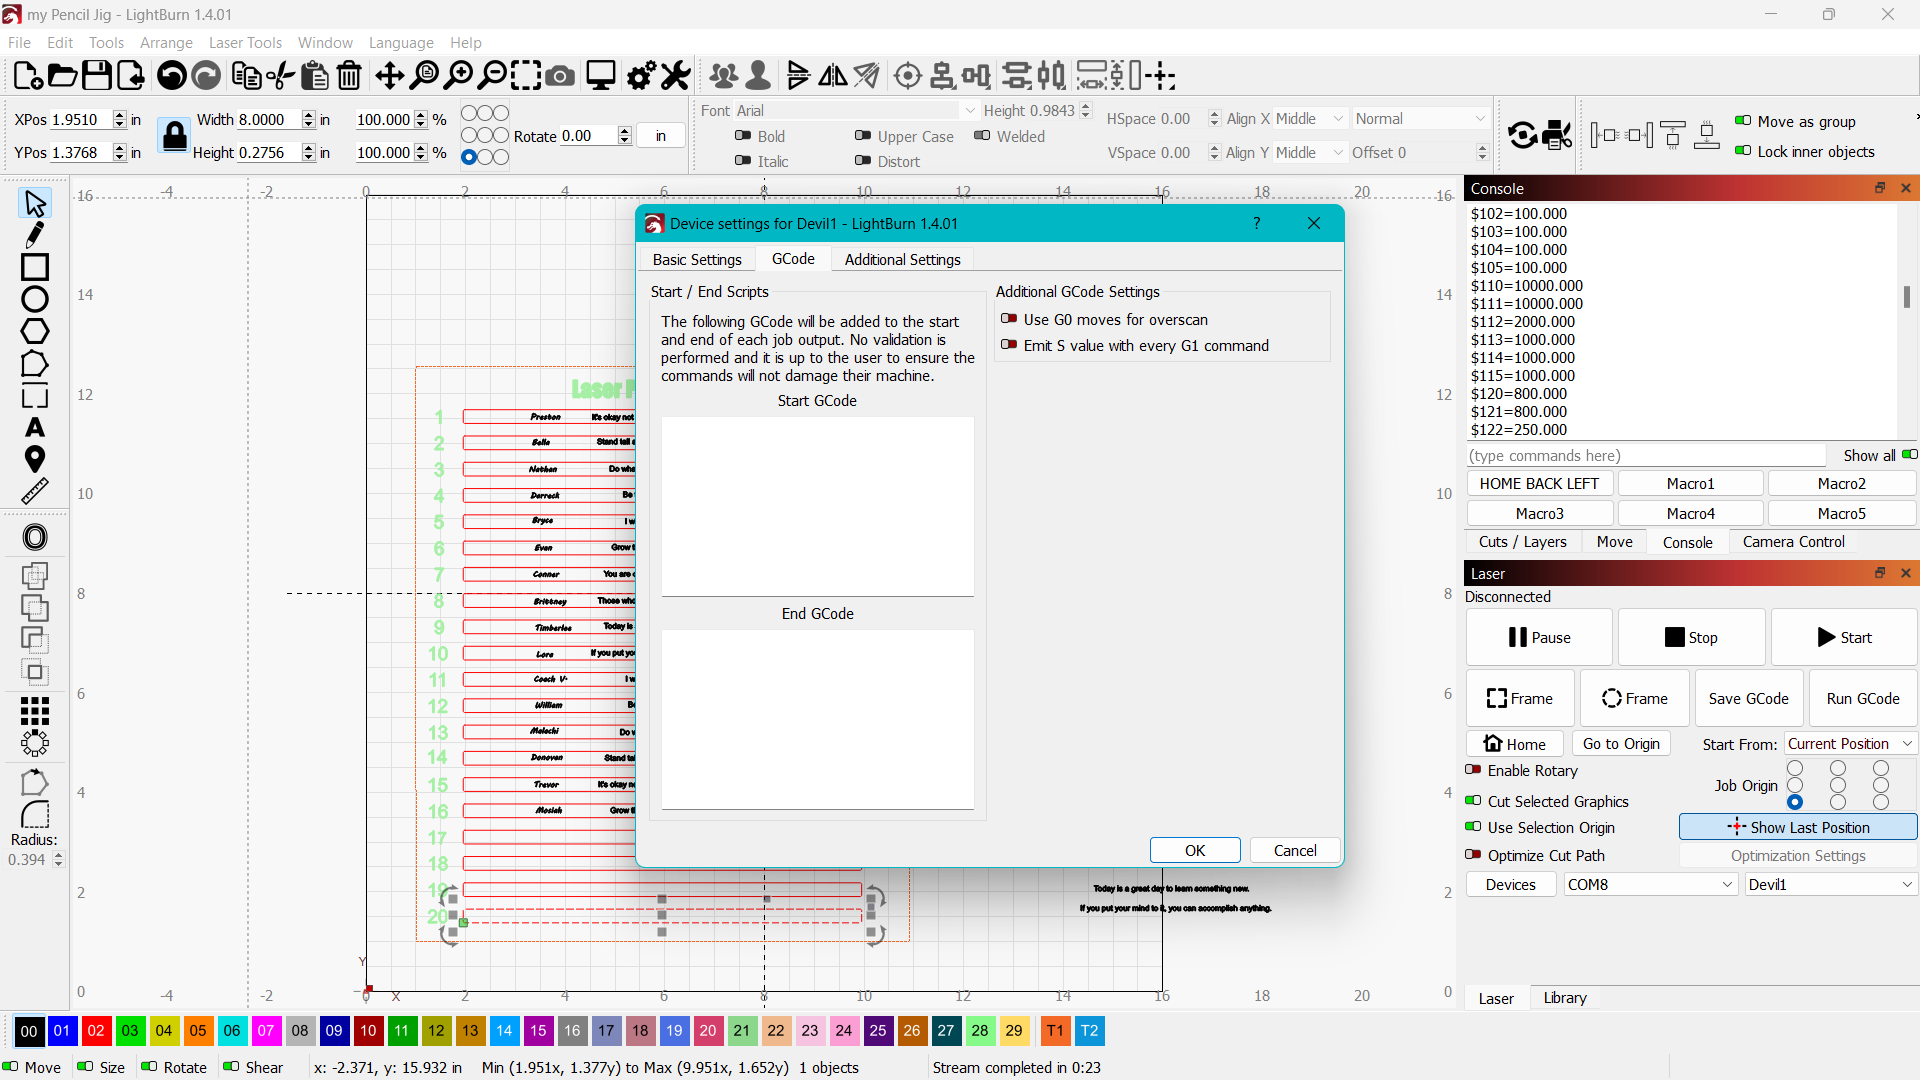
Task: Click the console command input field
Action: [x=1646, y=455]
